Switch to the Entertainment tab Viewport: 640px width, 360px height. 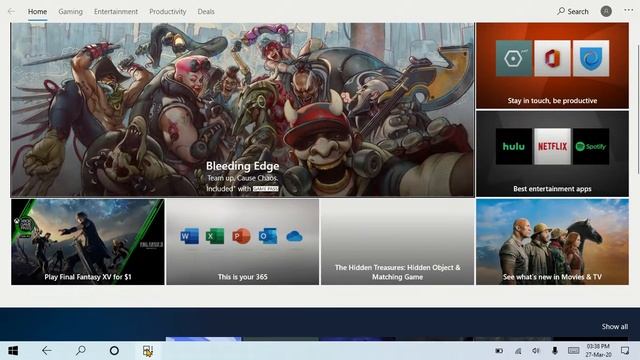[116, 11]
